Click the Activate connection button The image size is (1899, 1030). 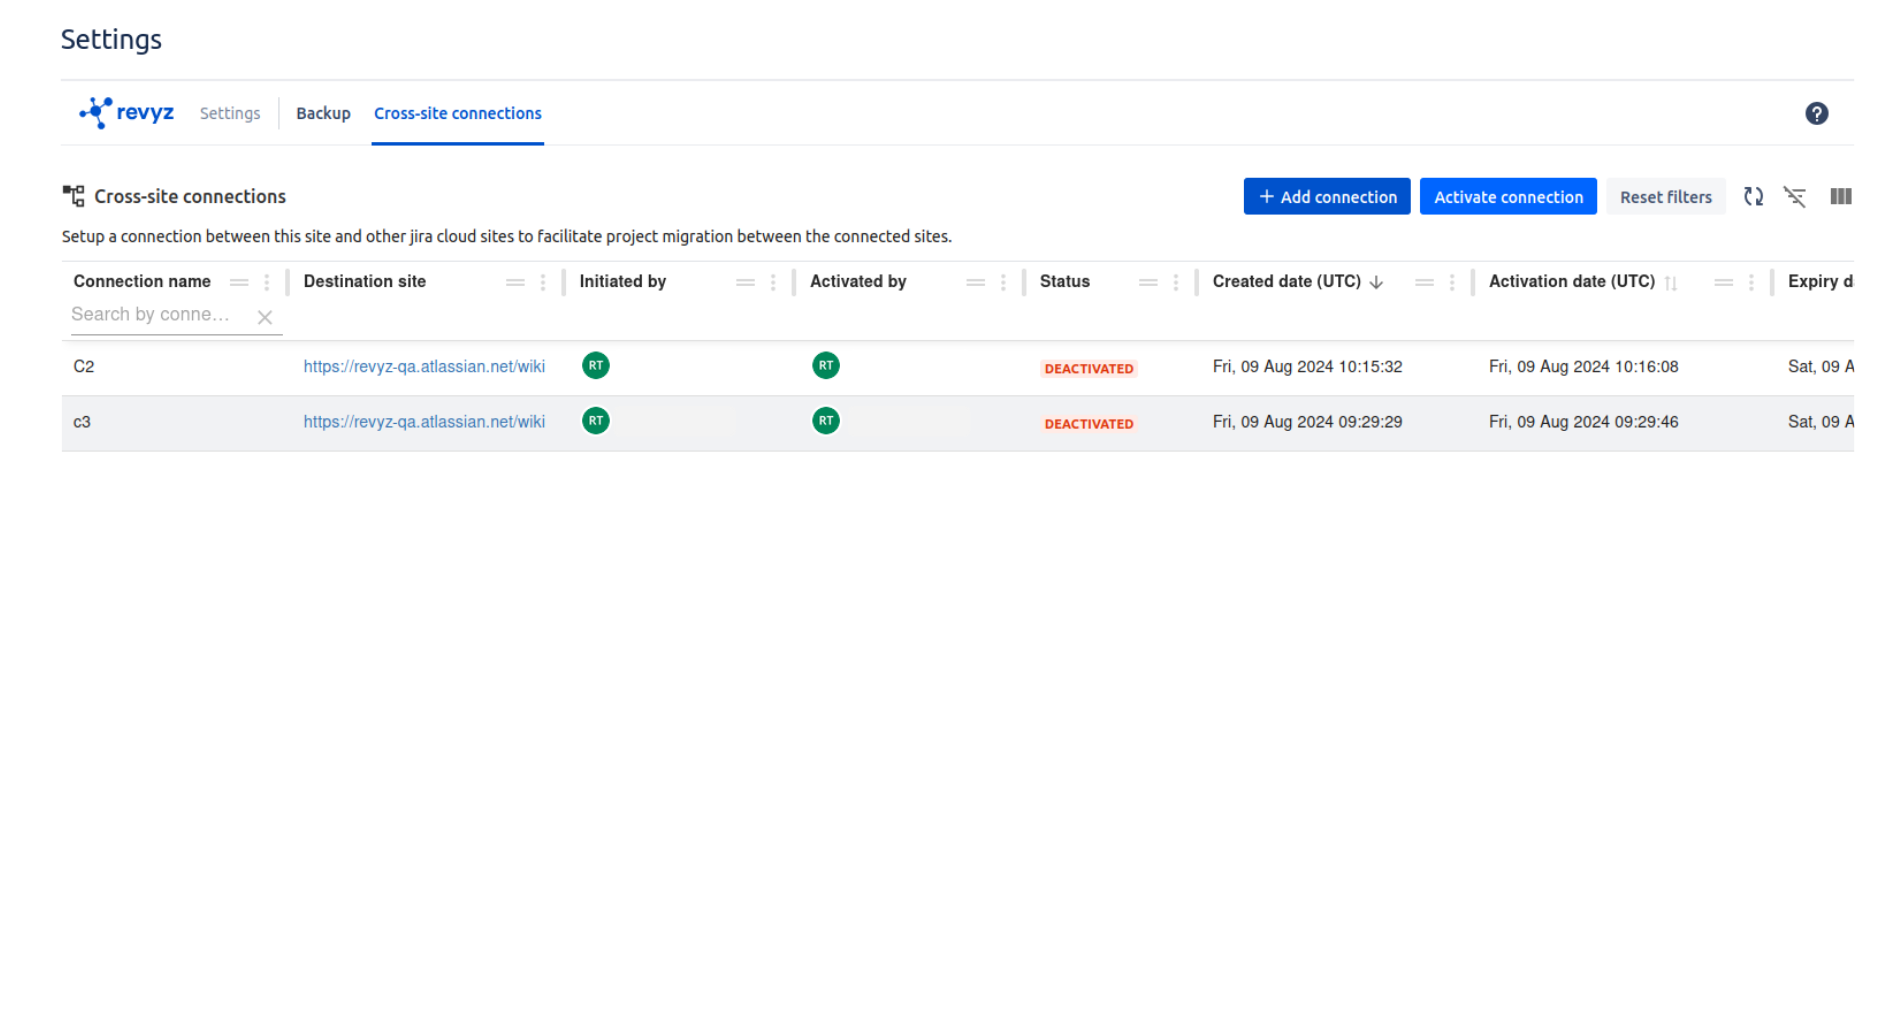point(1507,197)
